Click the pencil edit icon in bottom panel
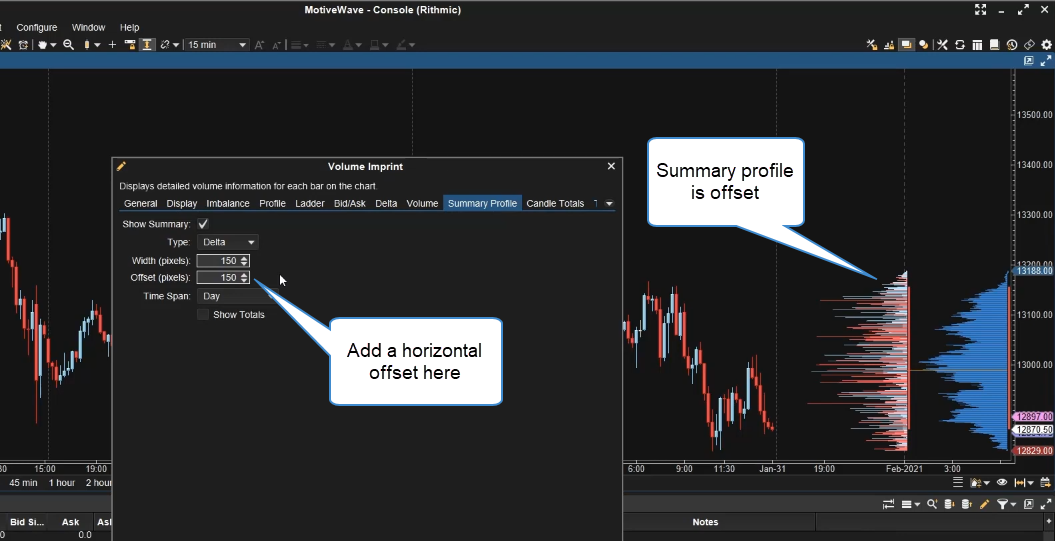 (x=985, y=505)
